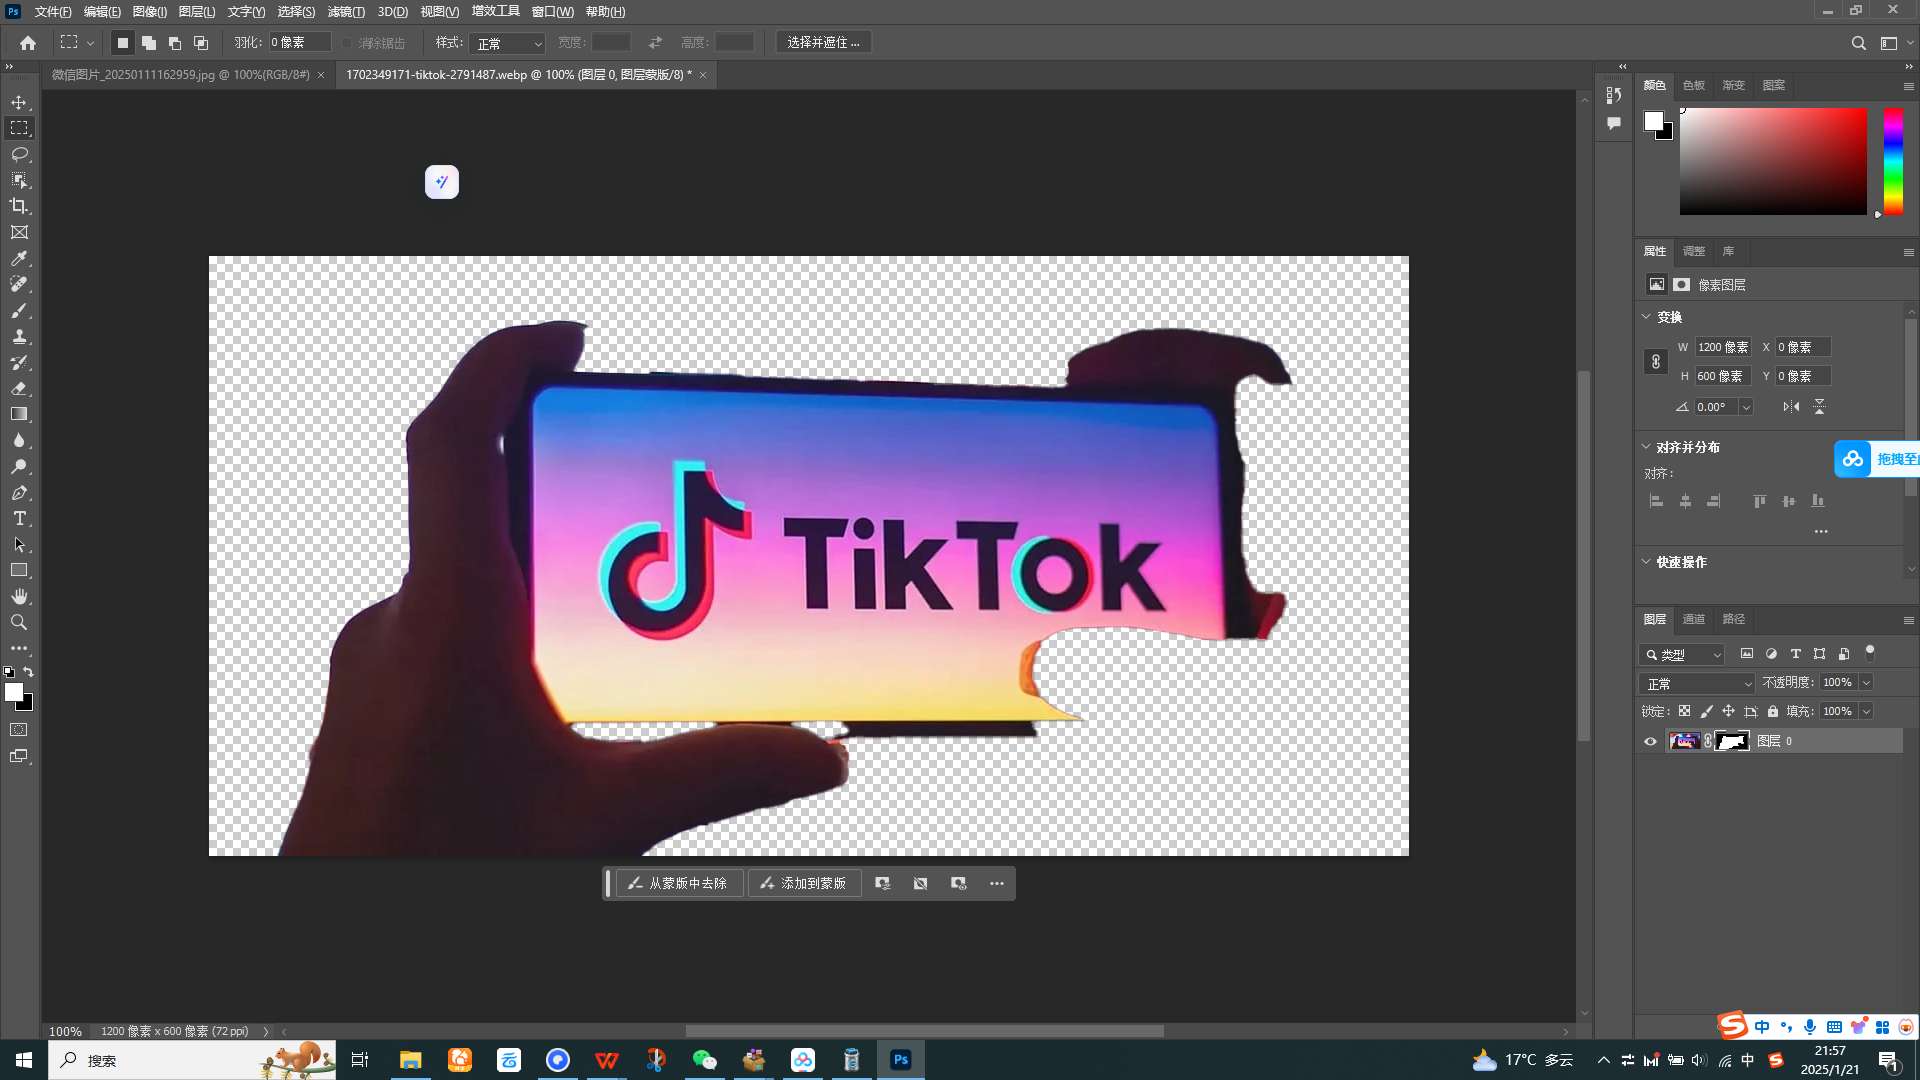Open 不透明度 opacity dropdown arrow
This screenshot has width=1920, height=1080.
click(1866, 683)
